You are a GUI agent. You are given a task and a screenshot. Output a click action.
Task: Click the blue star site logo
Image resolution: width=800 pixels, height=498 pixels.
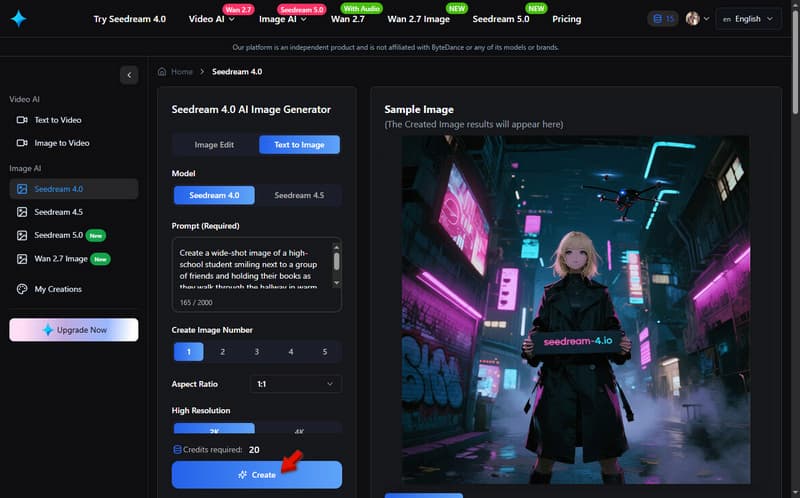(18, 19)
